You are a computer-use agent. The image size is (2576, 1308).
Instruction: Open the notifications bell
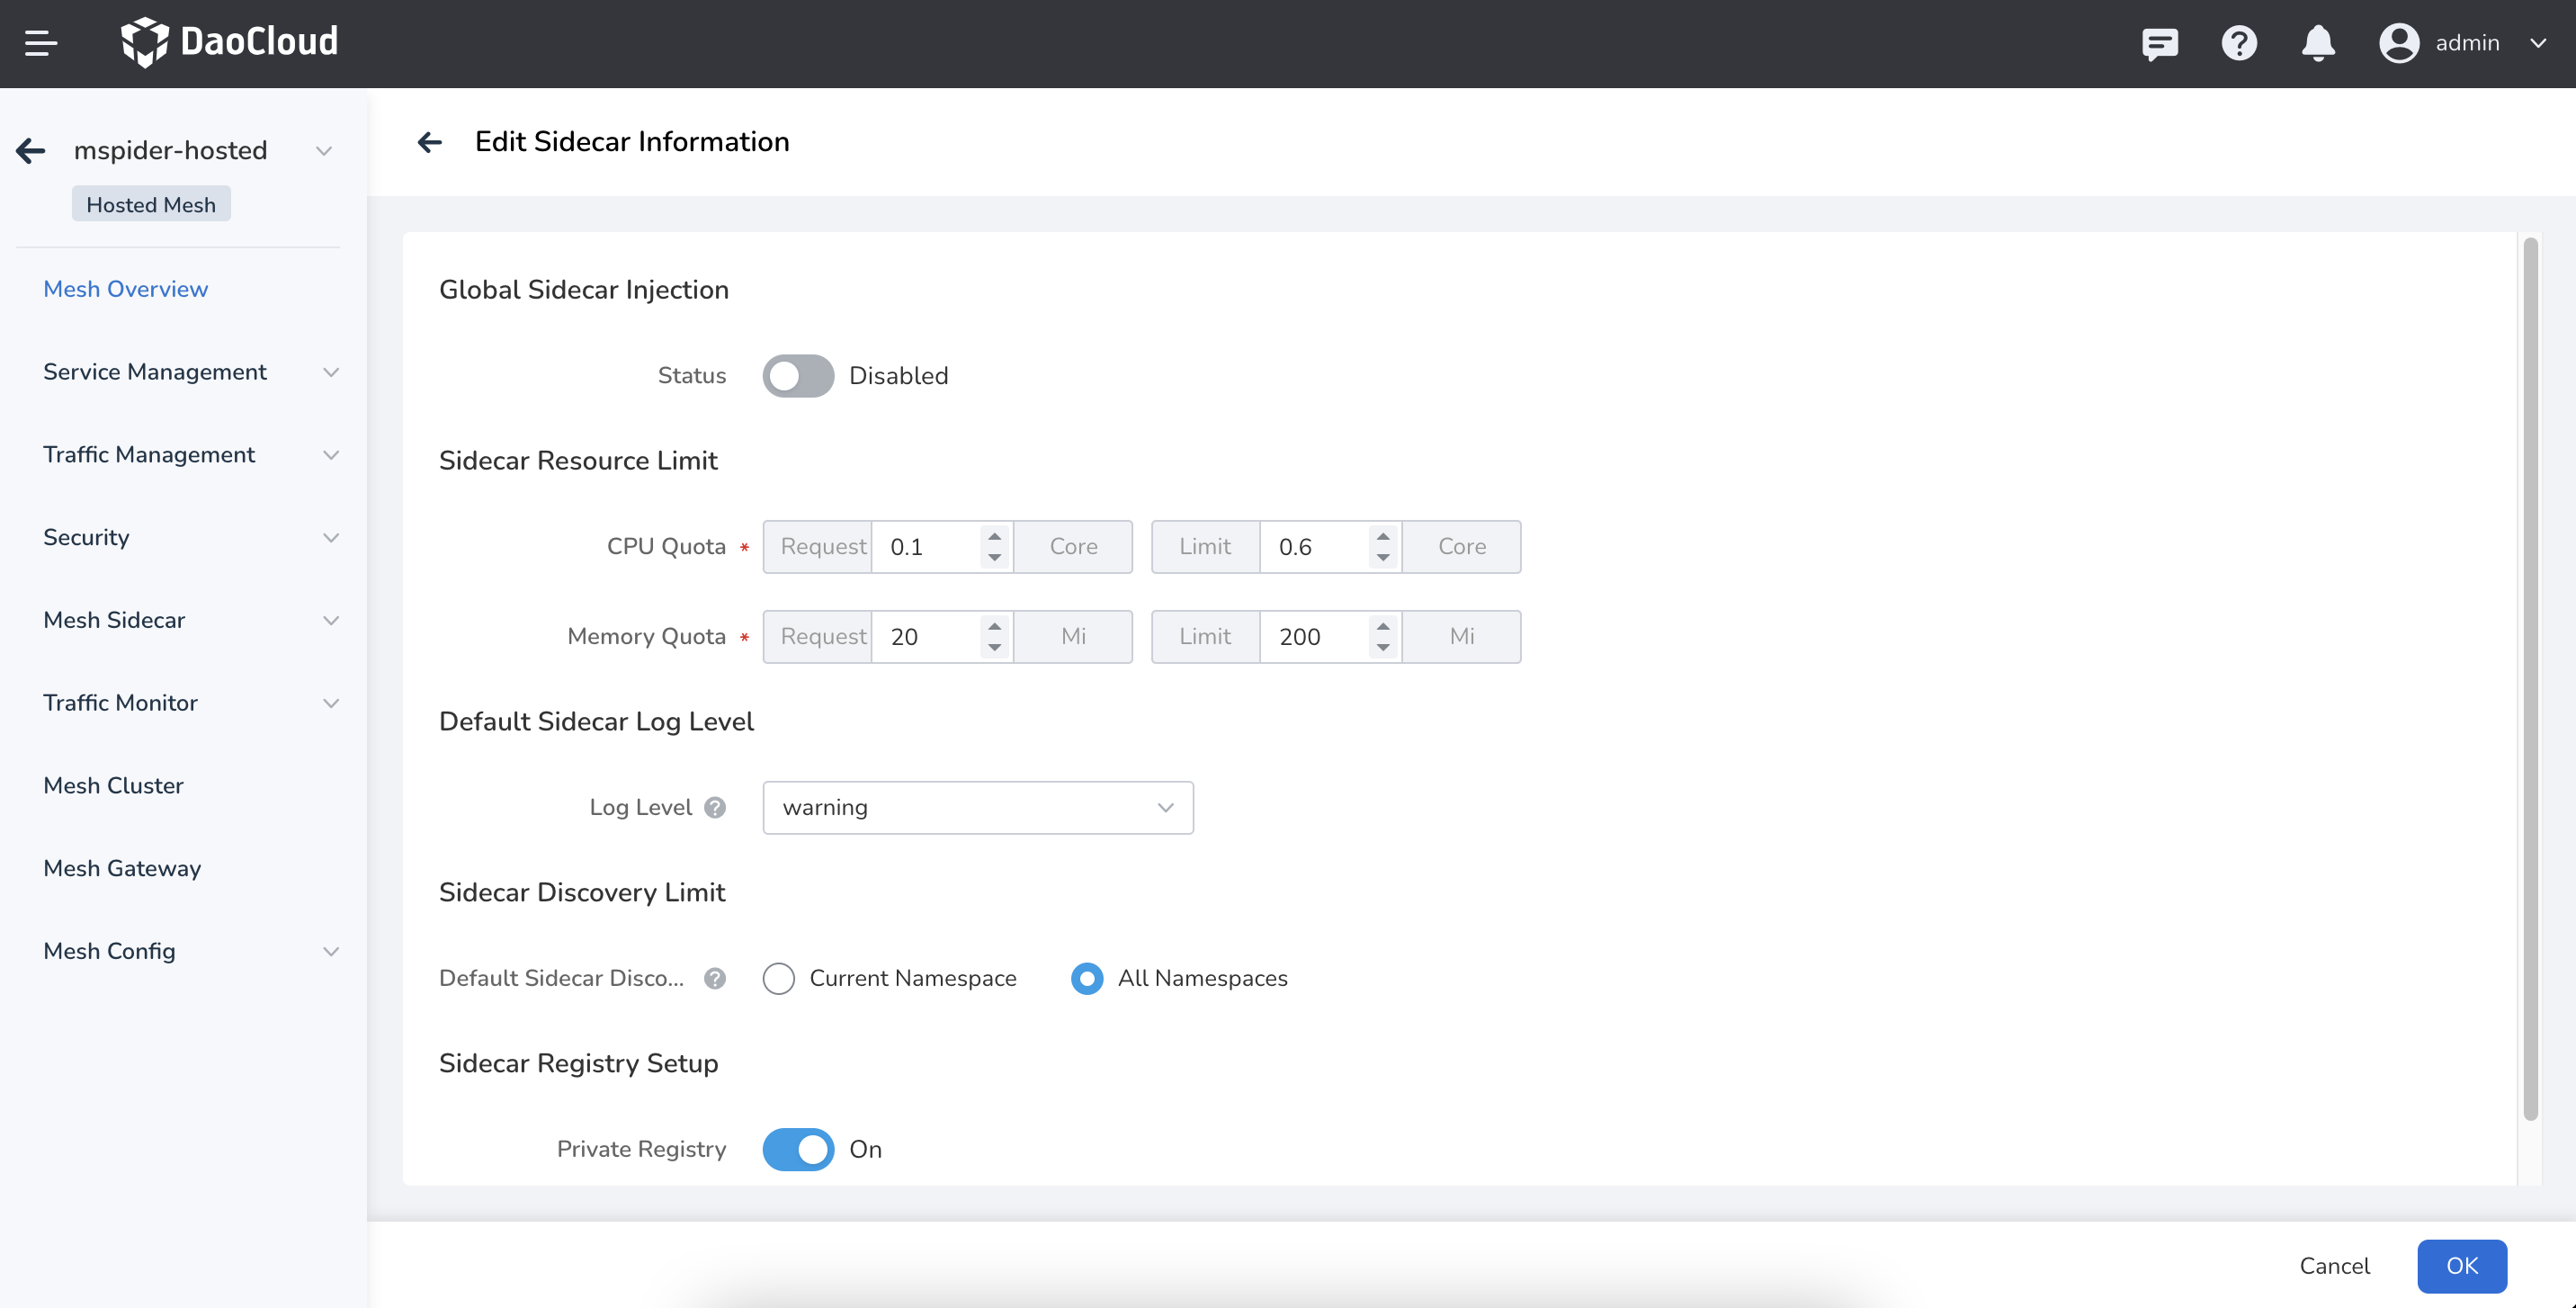tap(2317, 43)
